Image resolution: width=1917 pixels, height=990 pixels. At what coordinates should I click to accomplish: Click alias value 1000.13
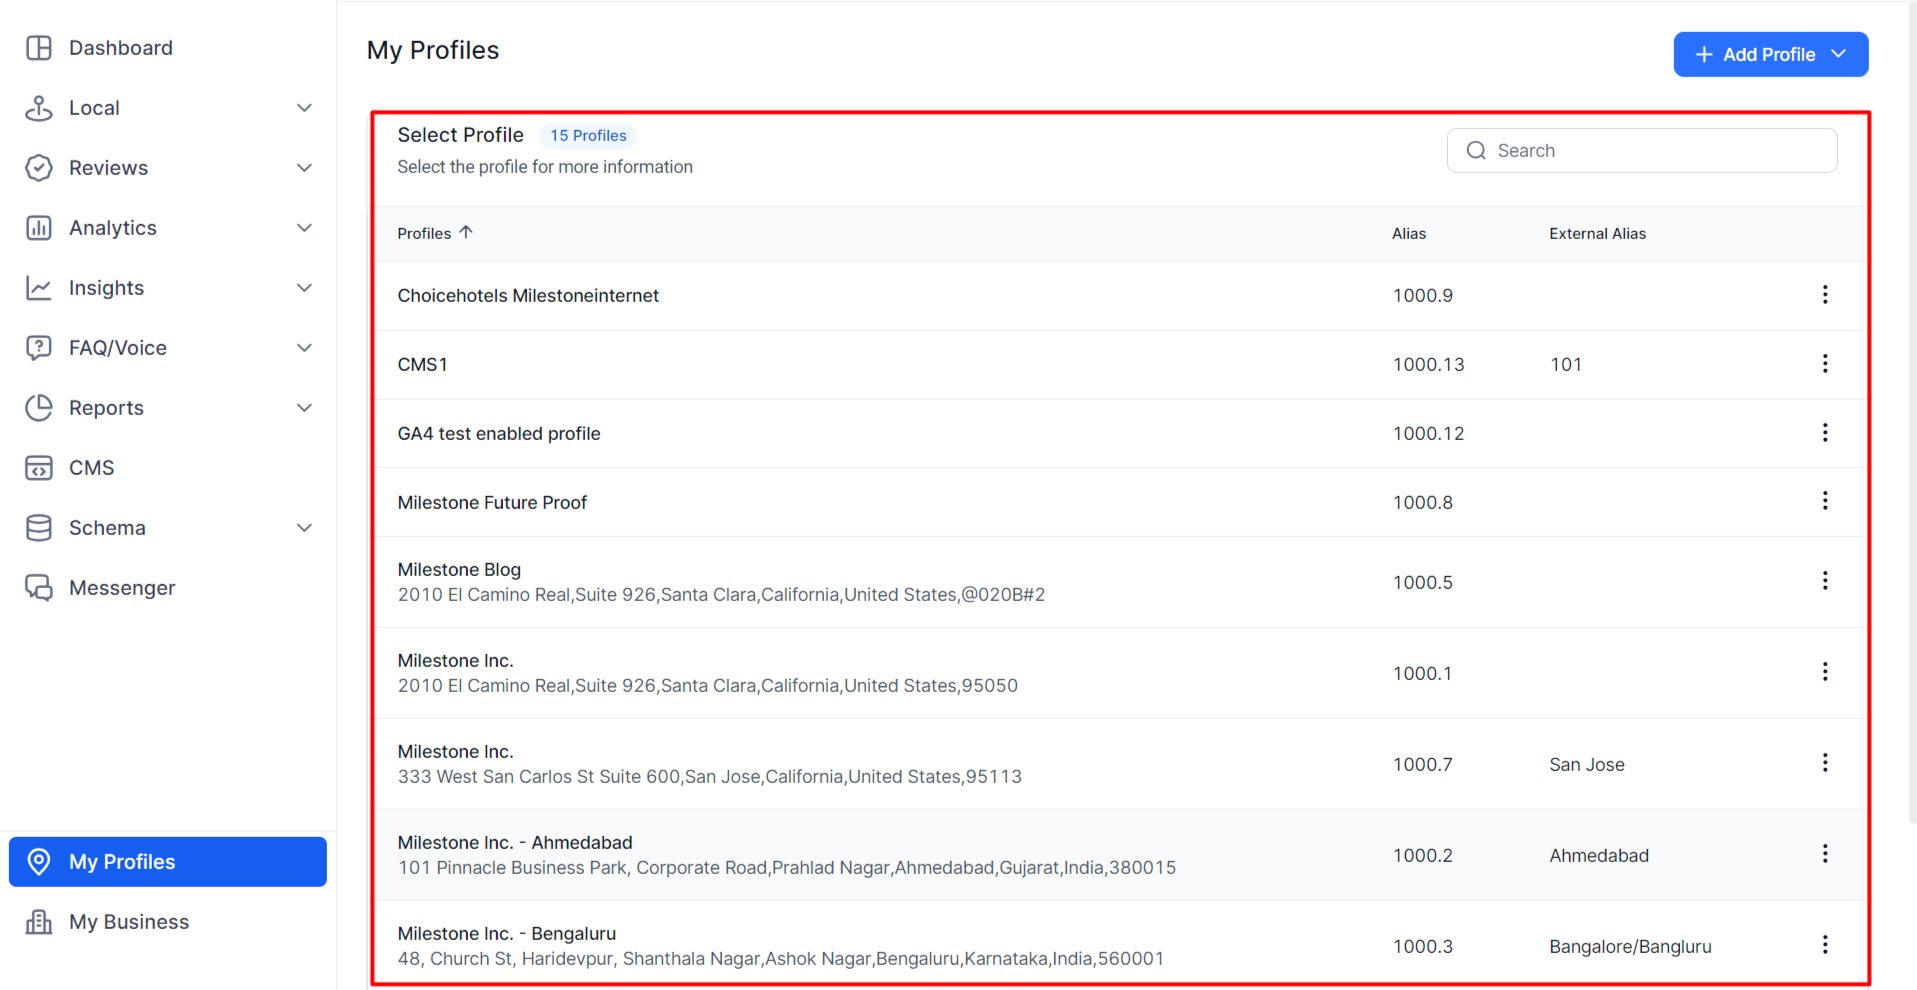coord(1428,365)
